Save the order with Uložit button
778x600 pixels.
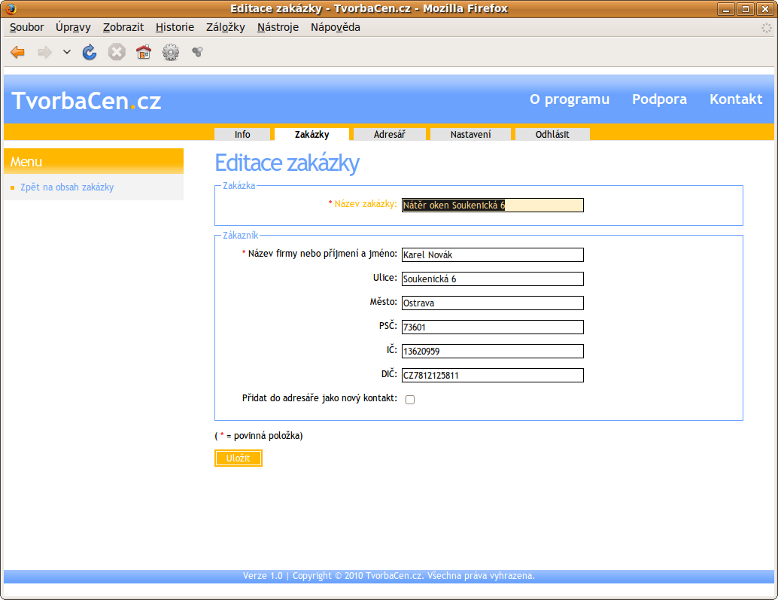coord(238,458)
